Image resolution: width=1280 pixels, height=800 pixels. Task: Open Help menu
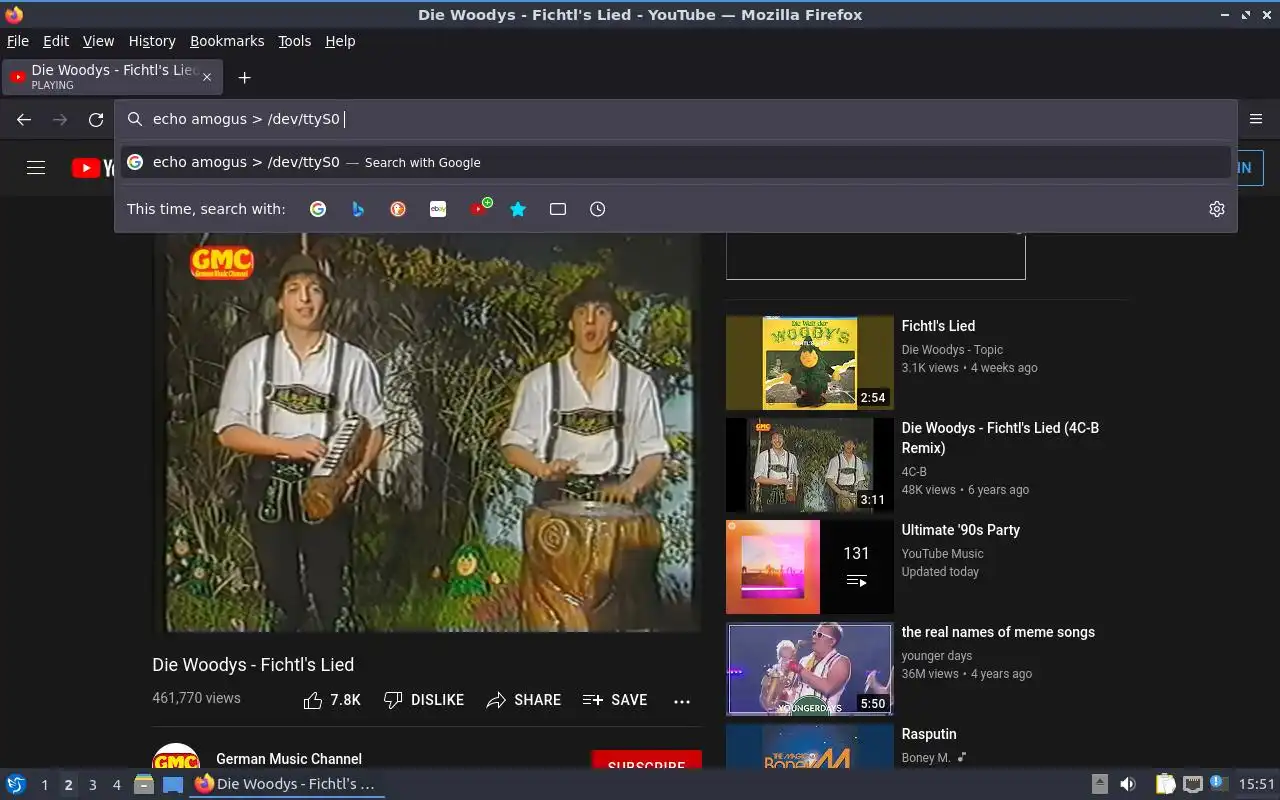(340, 41)
